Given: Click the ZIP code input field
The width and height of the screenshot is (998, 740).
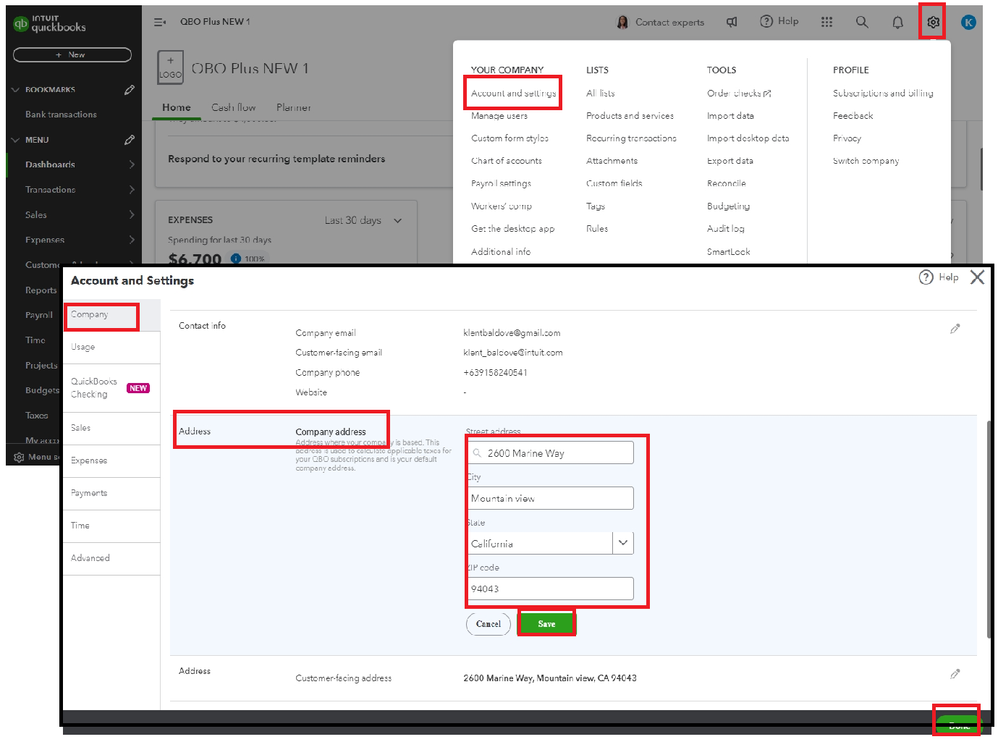Looking at the screenshot, I should point(550,589).
